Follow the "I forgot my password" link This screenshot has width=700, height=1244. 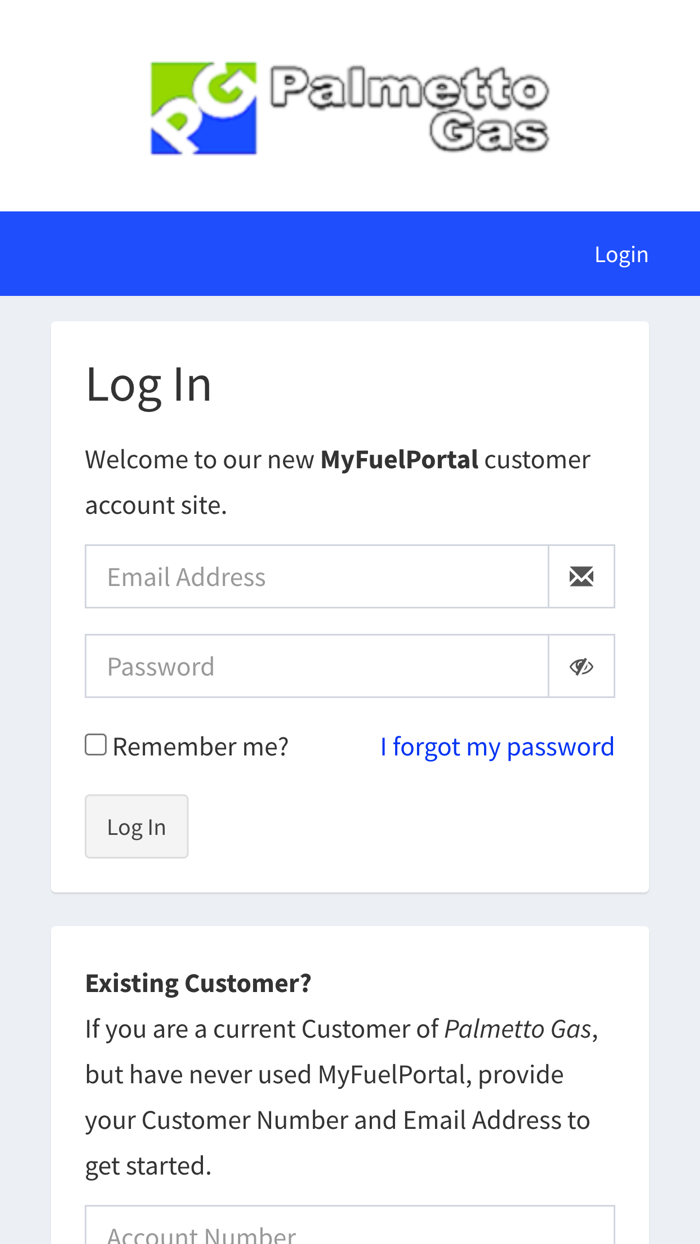coord(497,746)
